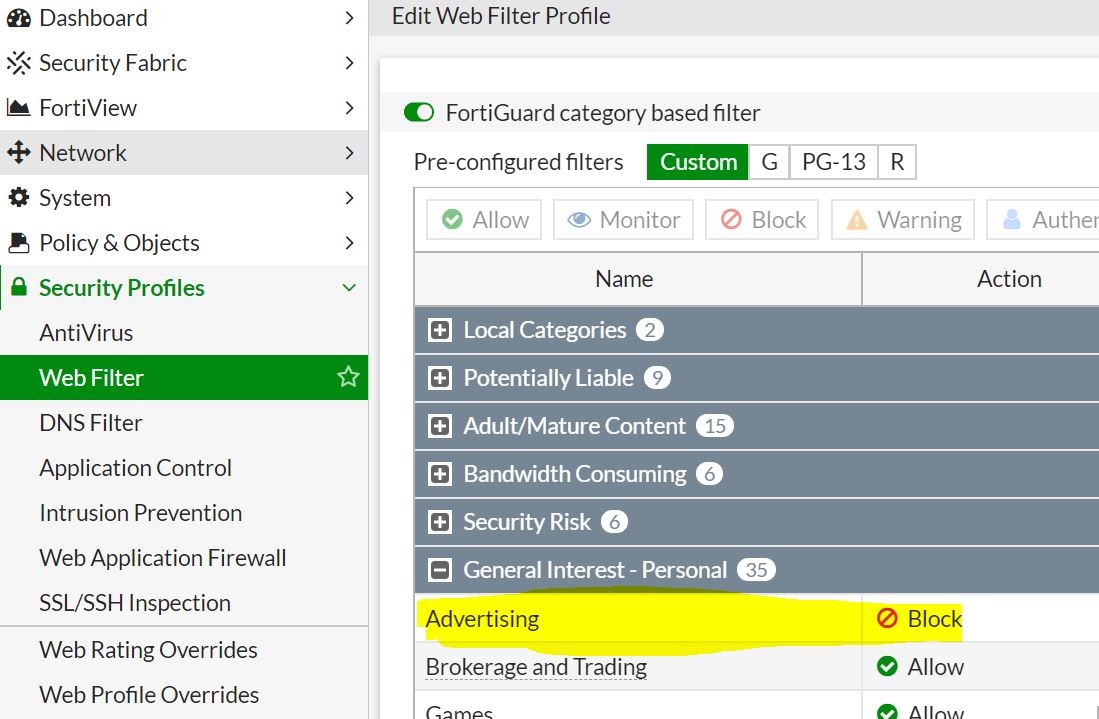Screen dimensions: 1099x719
Task: Click the Block action button
Action: [762, 219]
